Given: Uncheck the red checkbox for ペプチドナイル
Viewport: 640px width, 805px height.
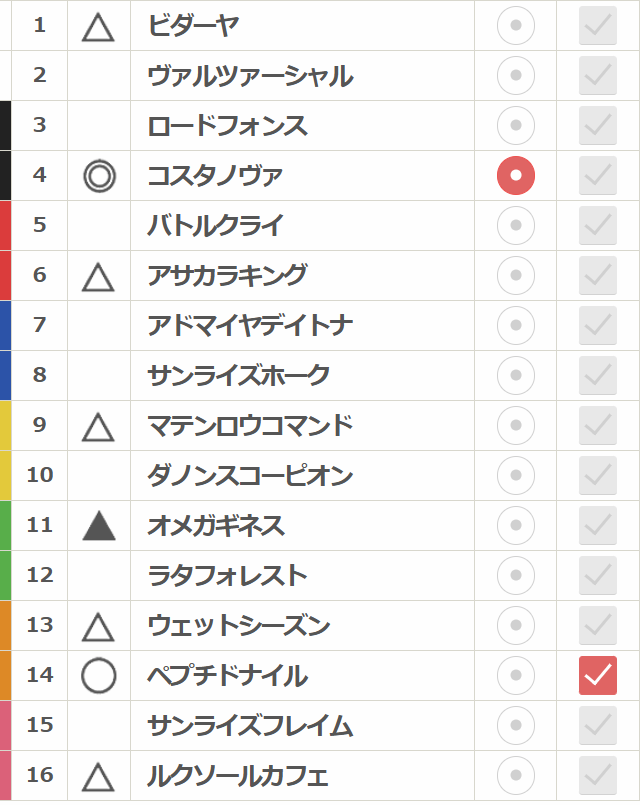Looking at the screenshot, I should coord(598,676).
